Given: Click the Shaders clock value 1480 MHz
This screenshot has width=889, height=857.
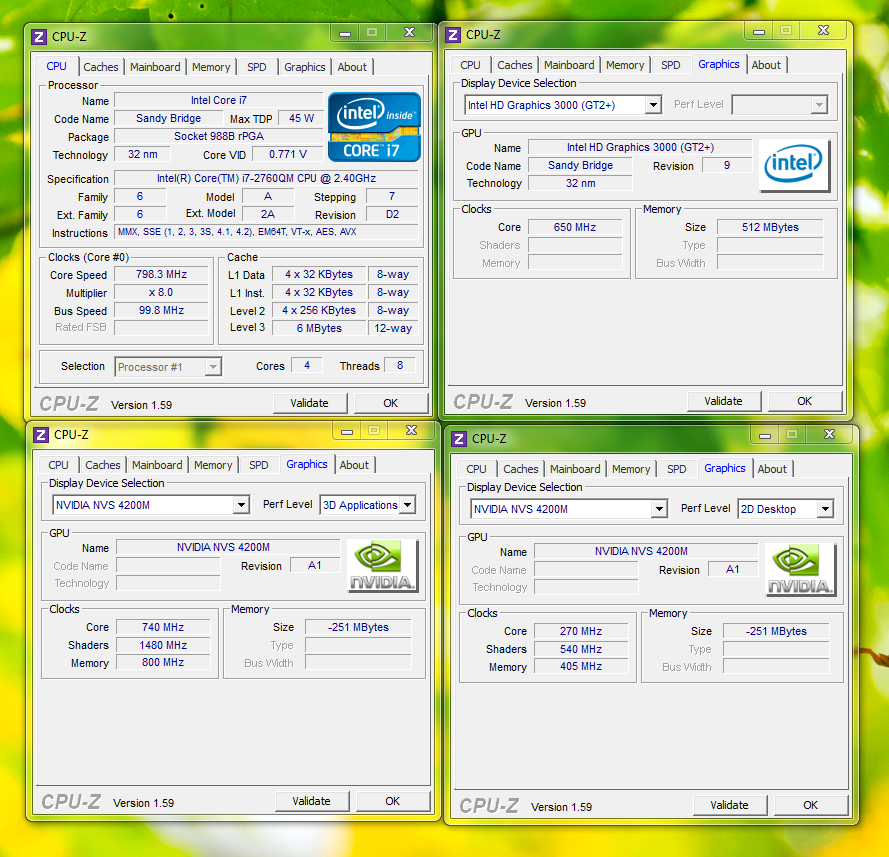Looking at the screenshot, I should click(163, 645).
